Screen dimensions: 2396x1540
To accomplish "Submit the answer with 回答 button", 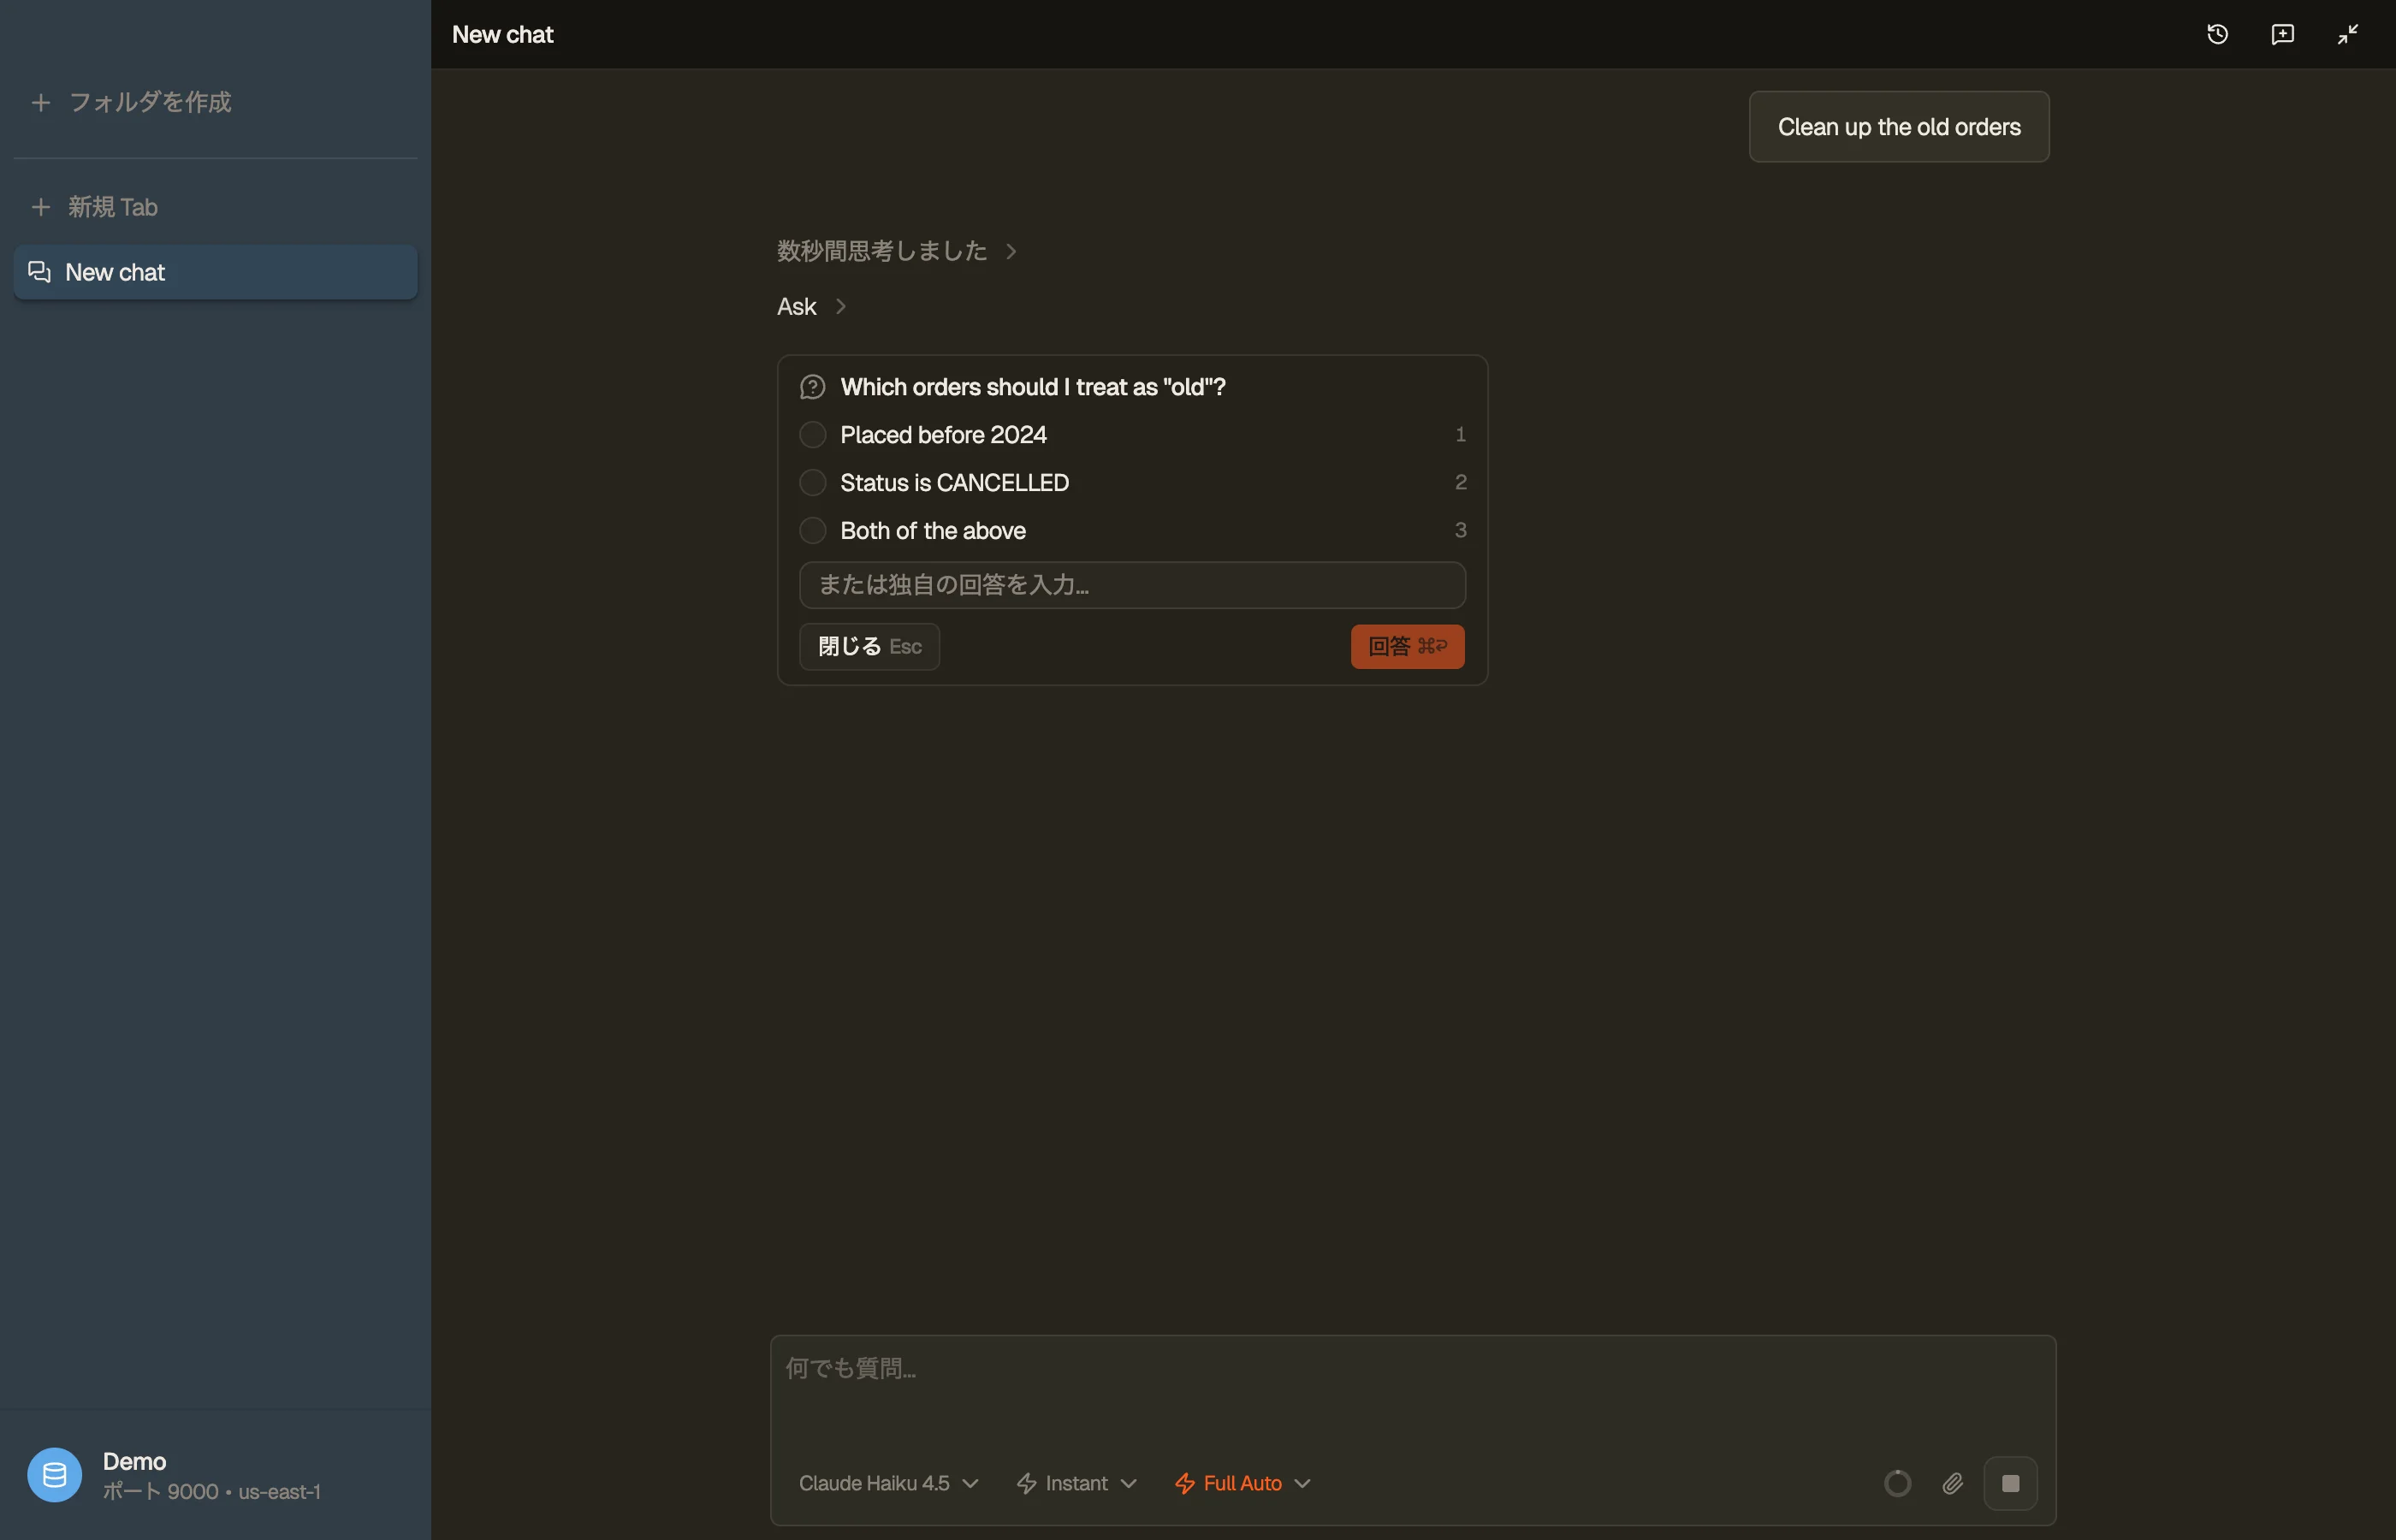I will (1407, 646).
